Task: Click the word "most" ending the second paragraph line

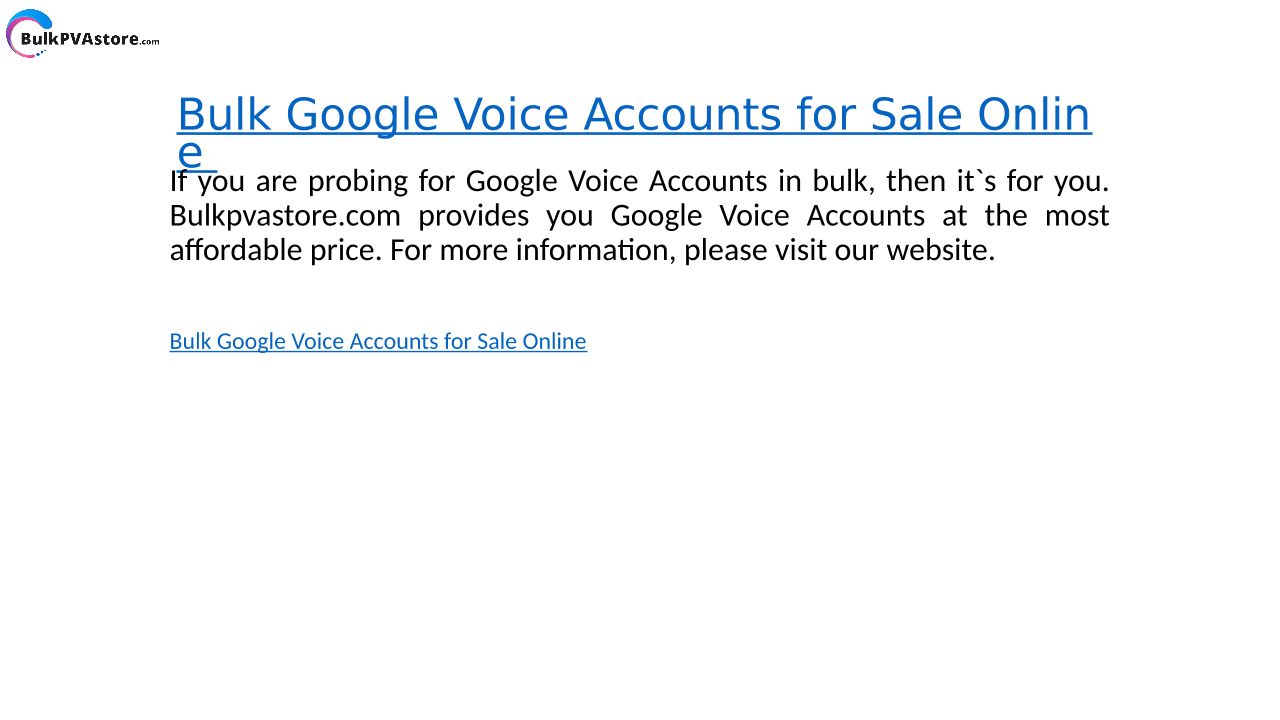Action: coord(1077,216)
